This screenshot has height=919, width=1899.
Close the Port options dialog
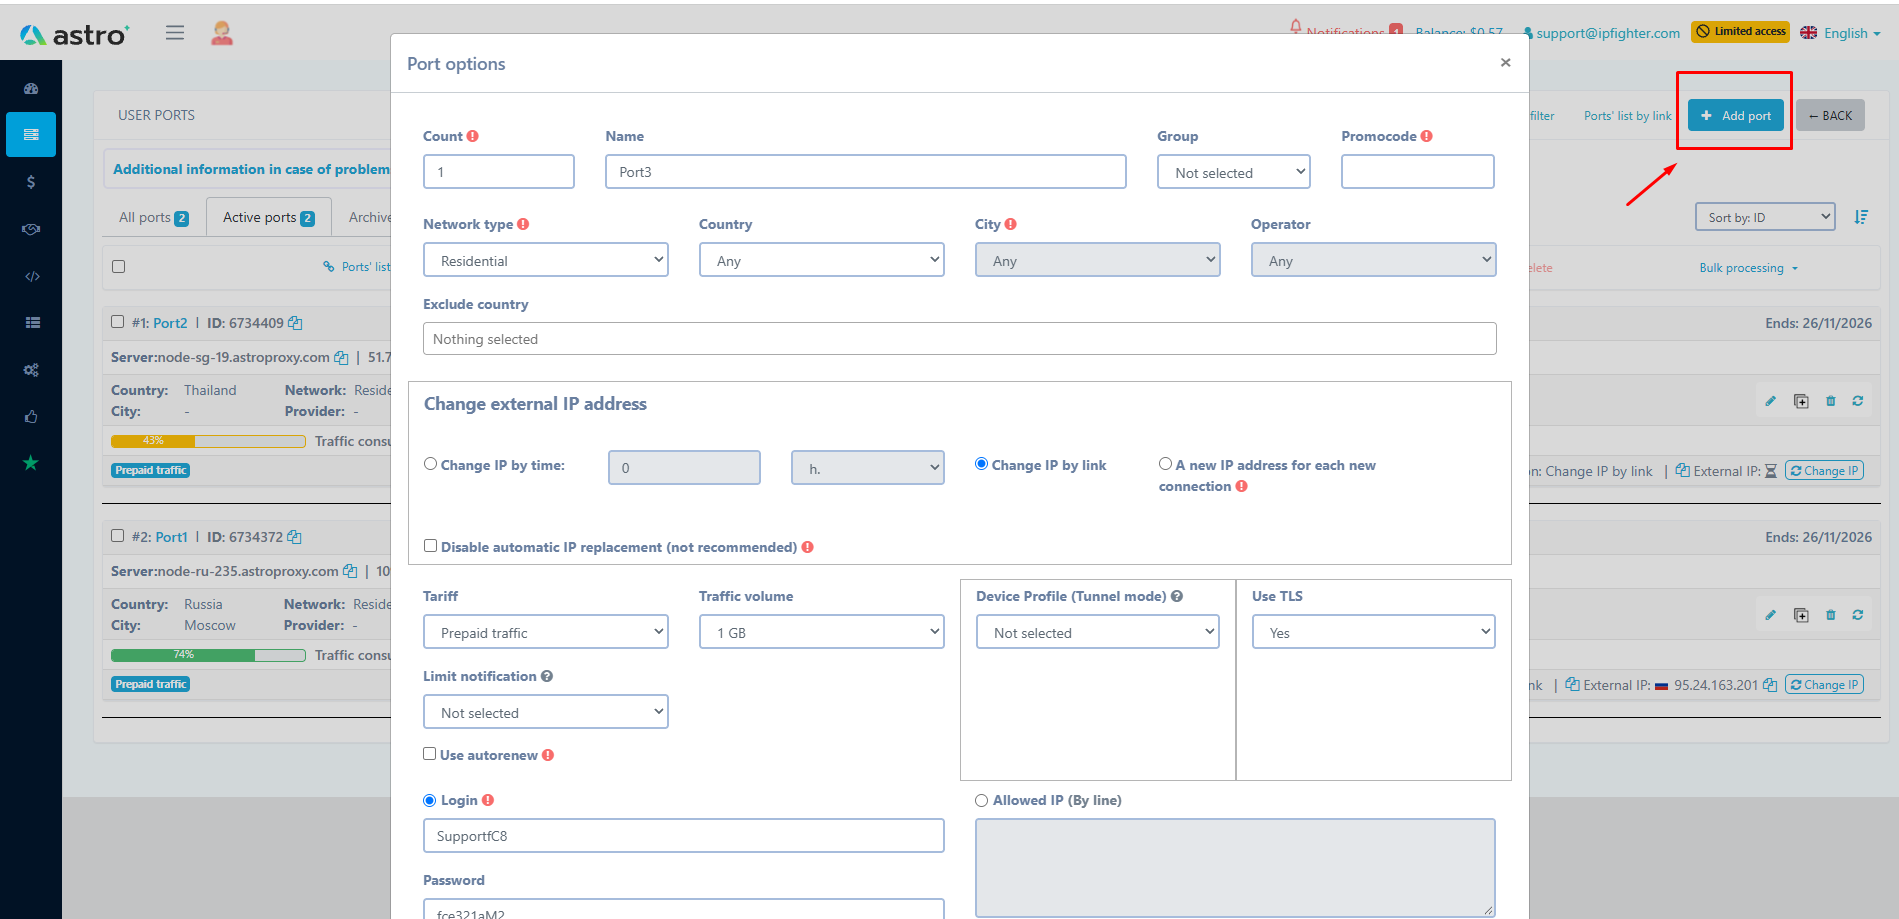click(x=1505, y=63)
